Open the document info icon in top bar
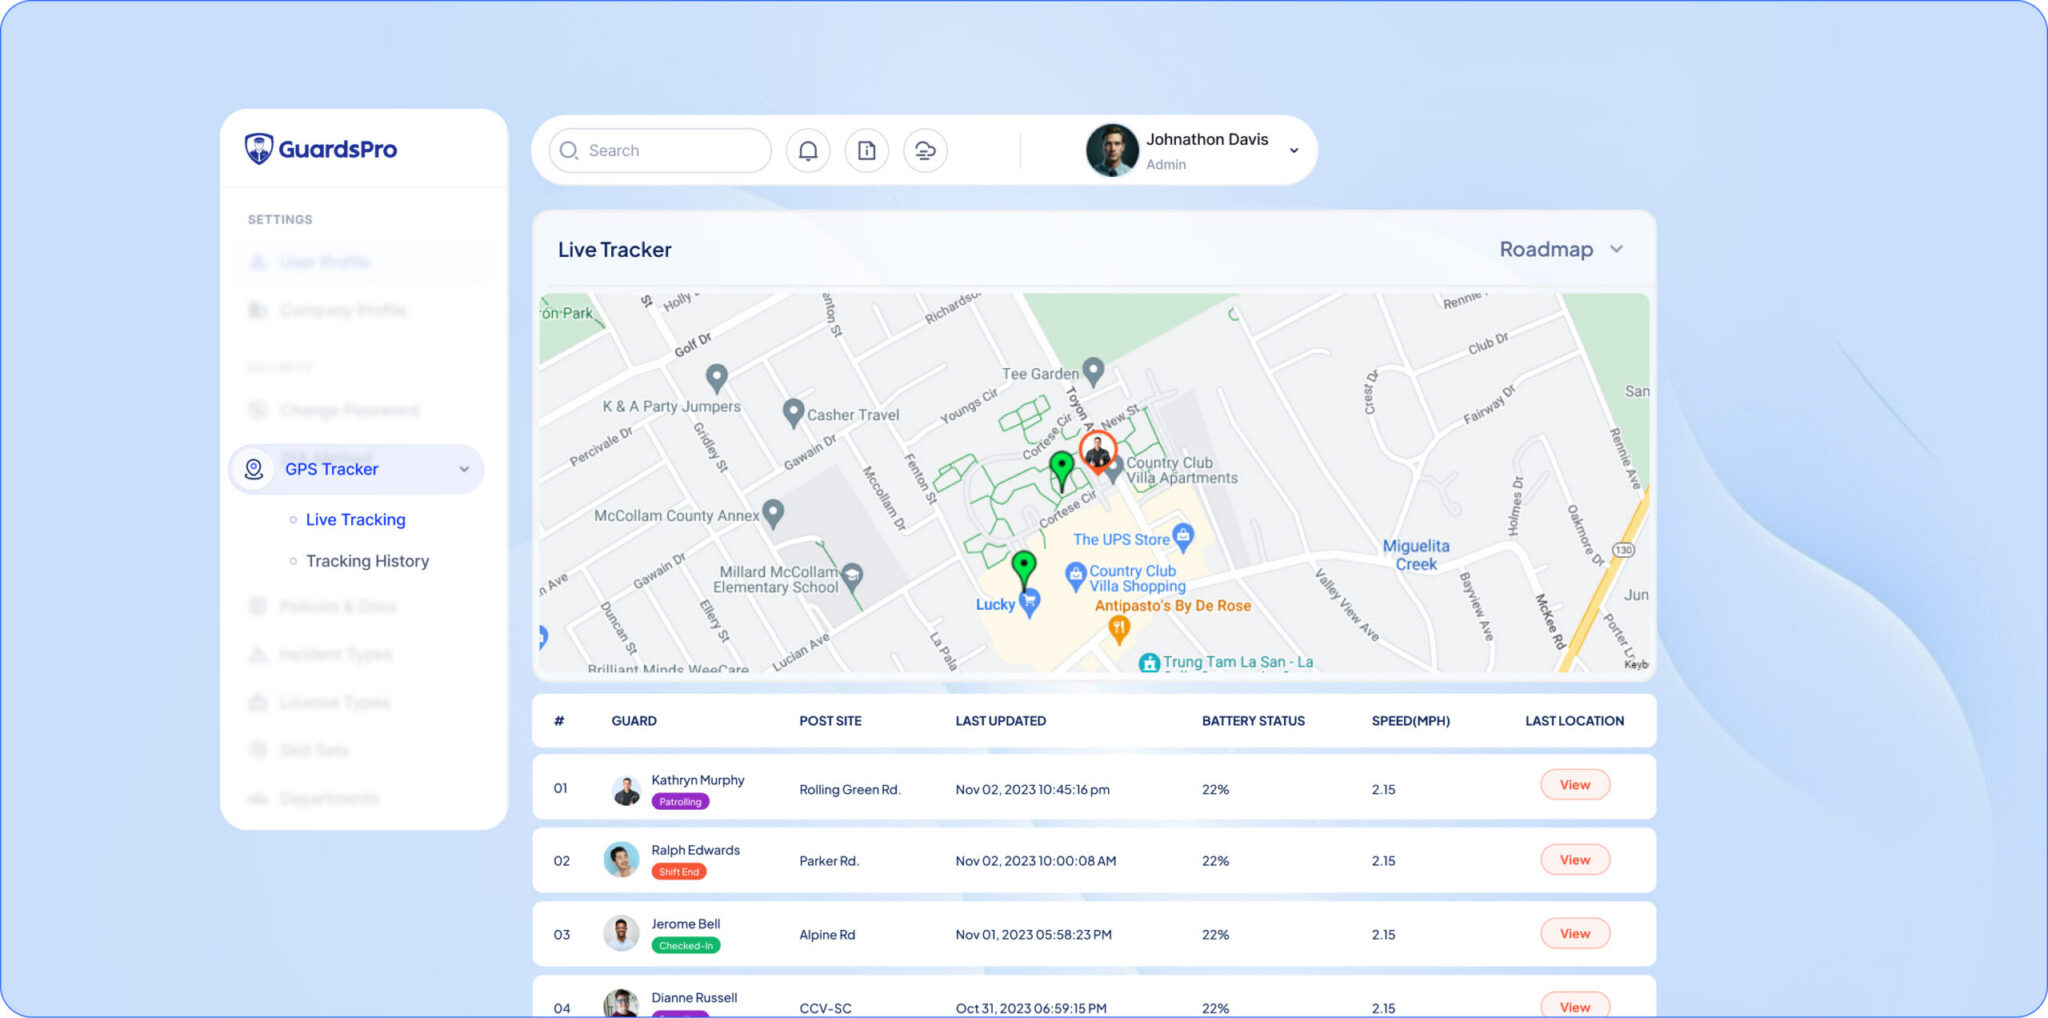 [867, 151]
